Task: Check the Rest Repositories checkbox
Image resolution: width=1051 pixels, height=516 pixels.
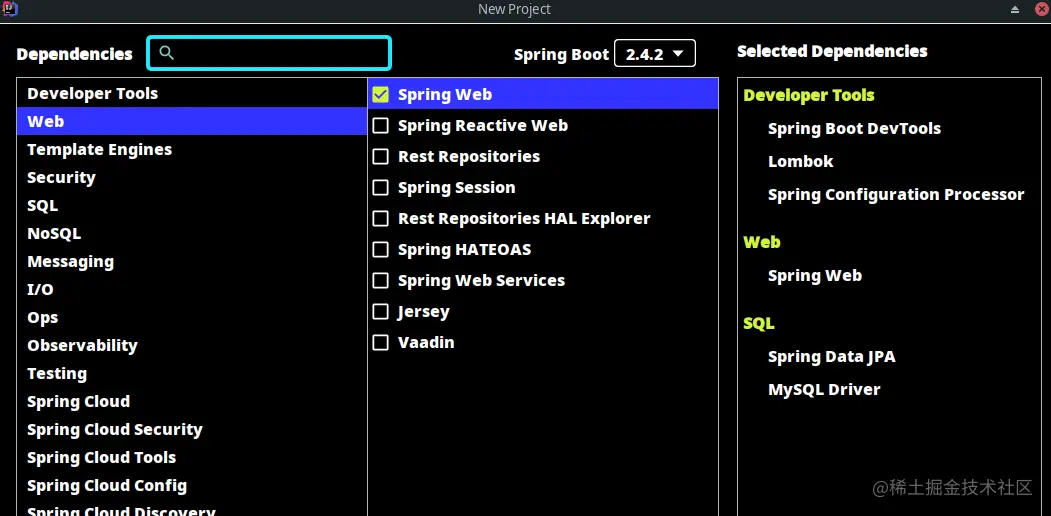Action: (x=381, y=156)
